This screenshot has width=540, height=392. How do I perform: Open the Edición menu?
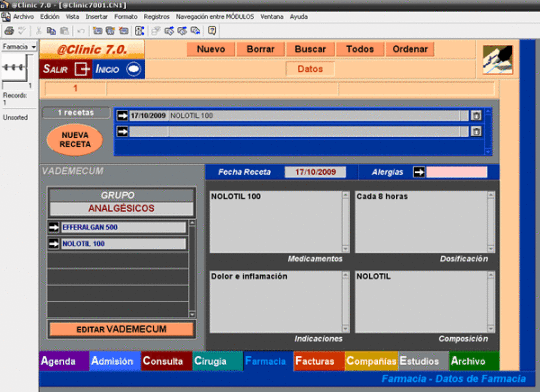pyautogui.click(x=50, y=17)
